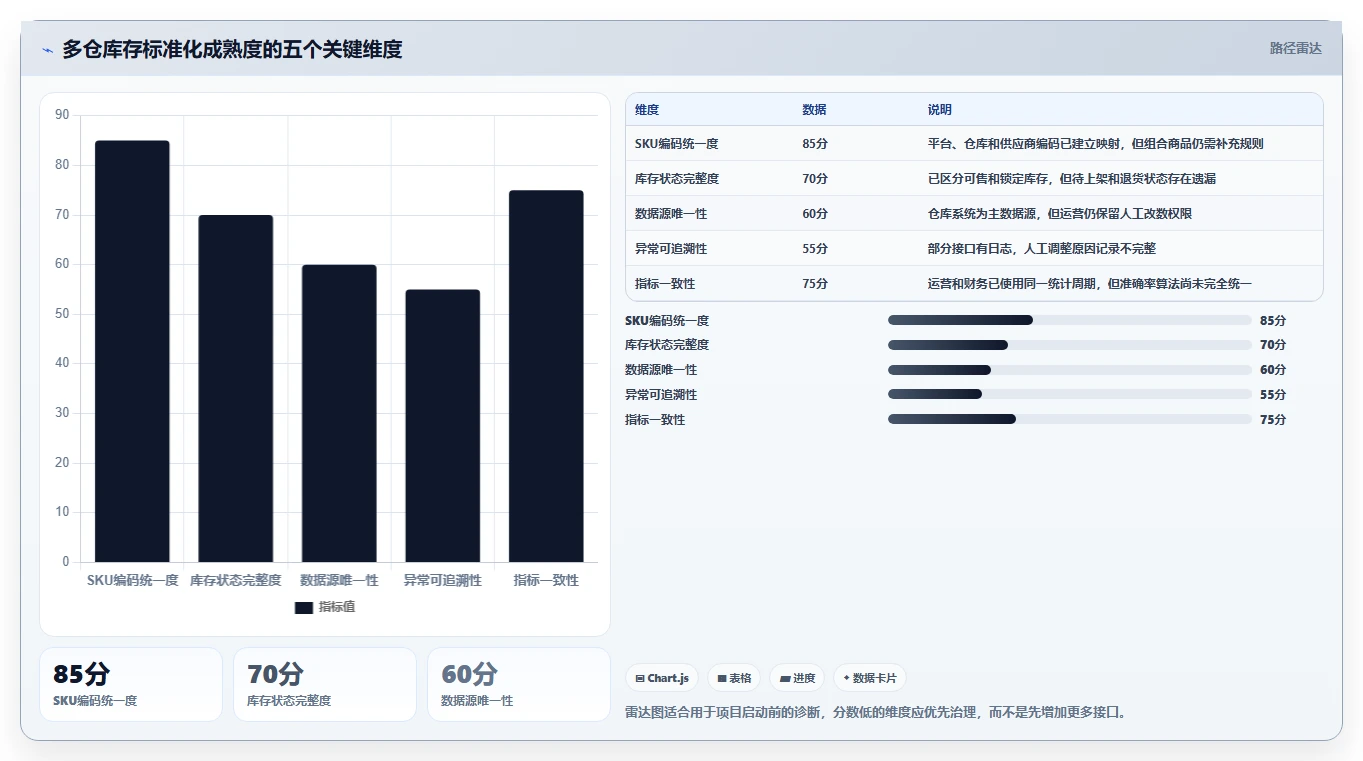Click the 55分 value in the table

tap(815, 249)
